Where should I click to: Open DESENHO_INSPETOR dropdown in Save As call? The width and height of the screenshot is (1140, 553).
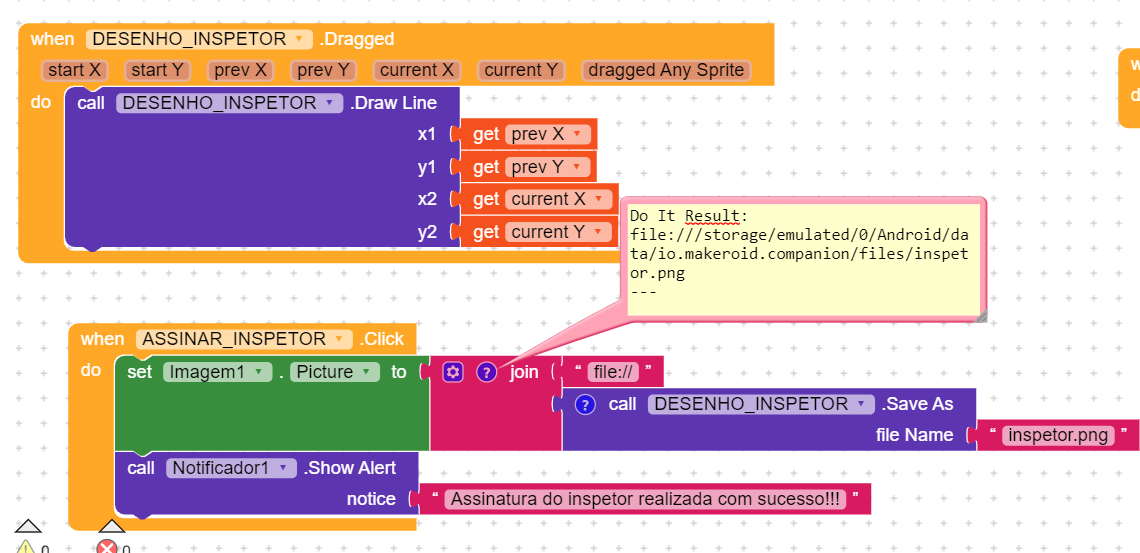pyautogui.click(x=761, y=404)
